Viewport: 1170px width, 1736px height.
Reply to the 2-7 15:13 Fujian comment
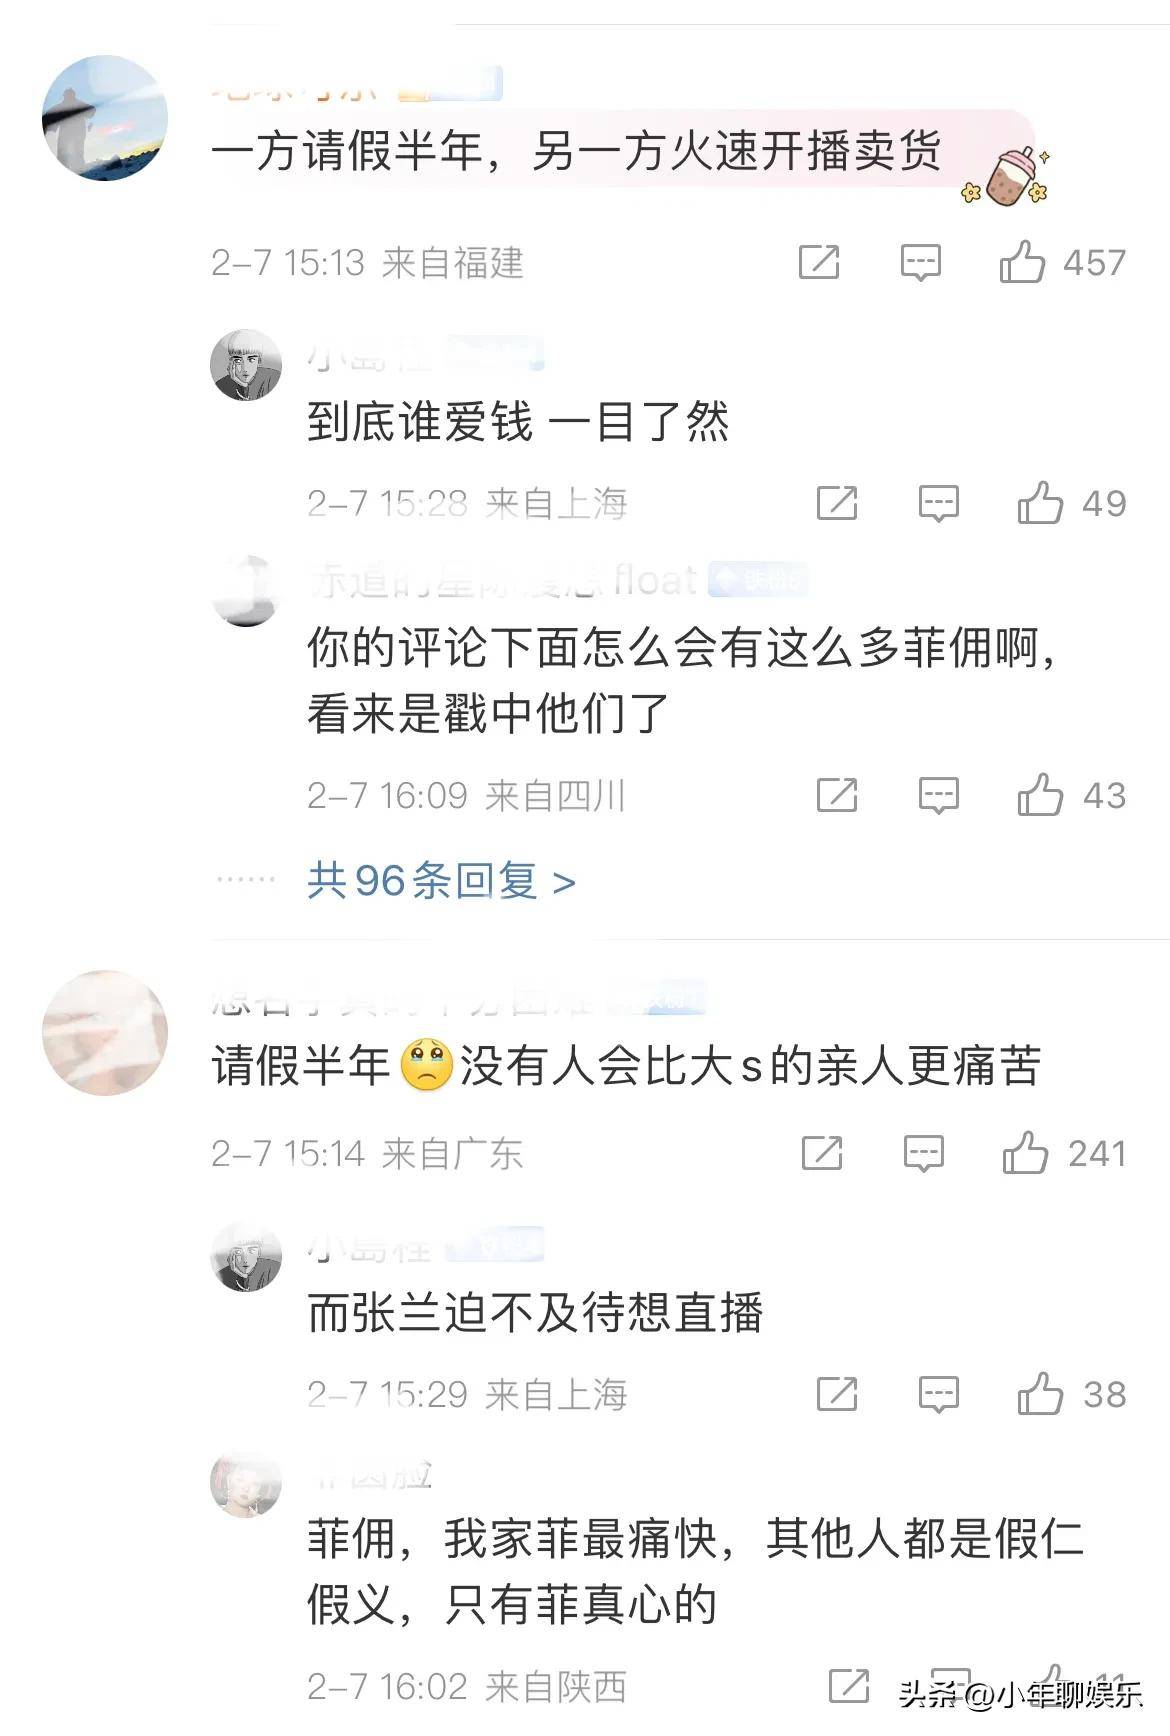tap(920, 263)
